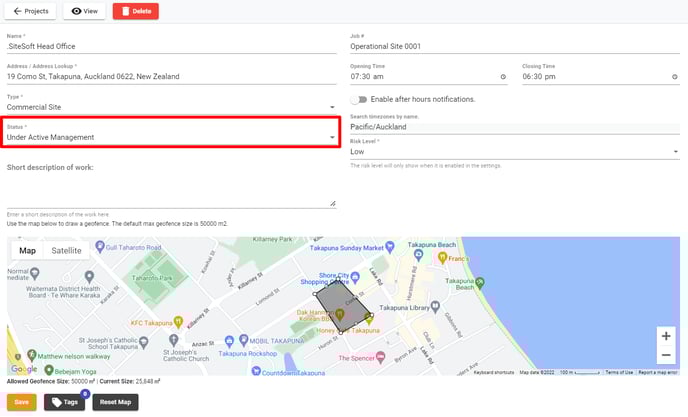This screenshot has height=417, width=688.
Task: Go back using the Projects arrow
Action: (18, 11)
